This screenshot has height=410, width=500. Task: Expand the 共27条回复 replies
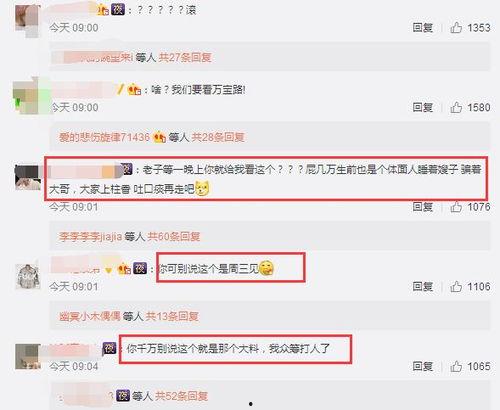tap(185, 57)
